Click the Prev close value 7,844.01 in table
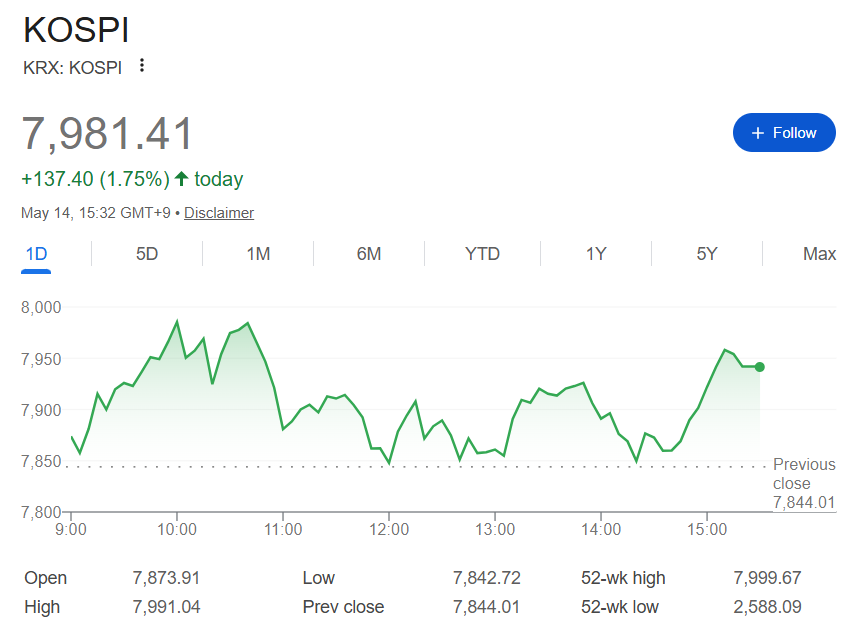 click(486, 607)
